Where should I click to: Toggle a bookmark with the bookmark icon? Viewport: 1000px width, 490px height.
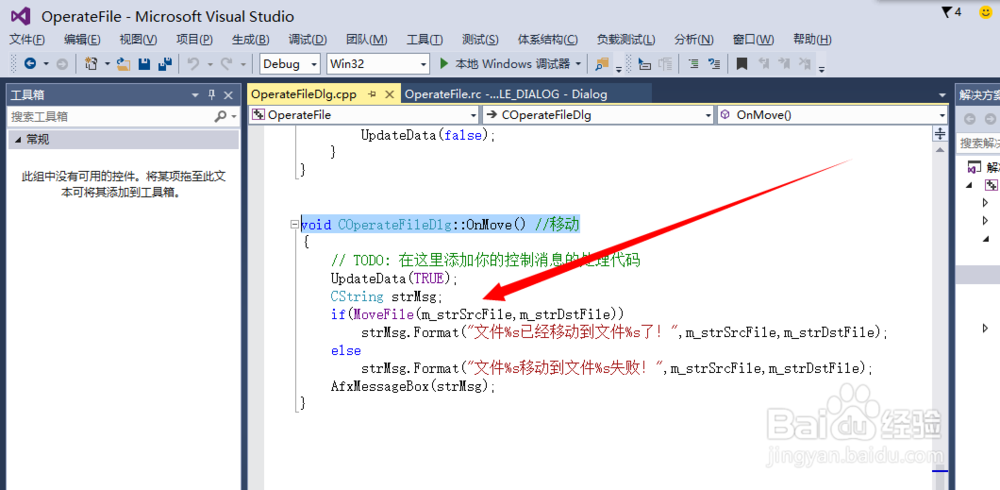tap(742, 64)
